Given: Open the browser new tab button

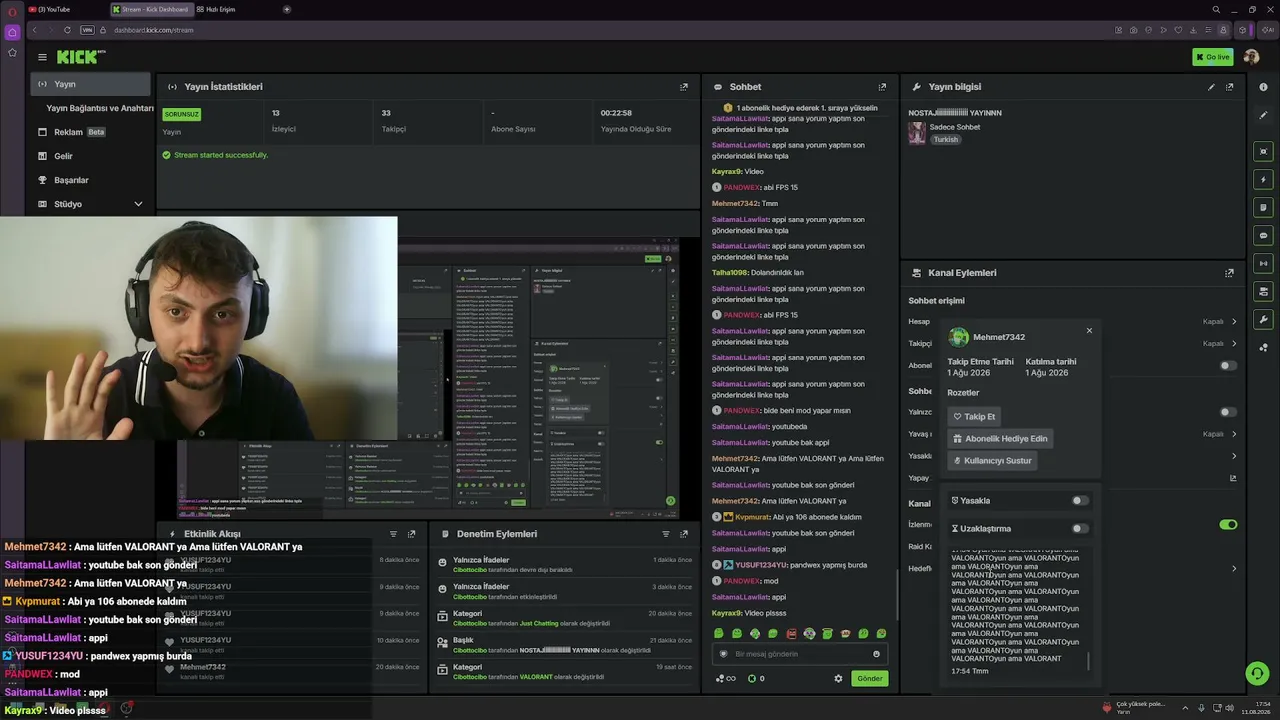Looking at the screenshot, I should tap(287, 9).
